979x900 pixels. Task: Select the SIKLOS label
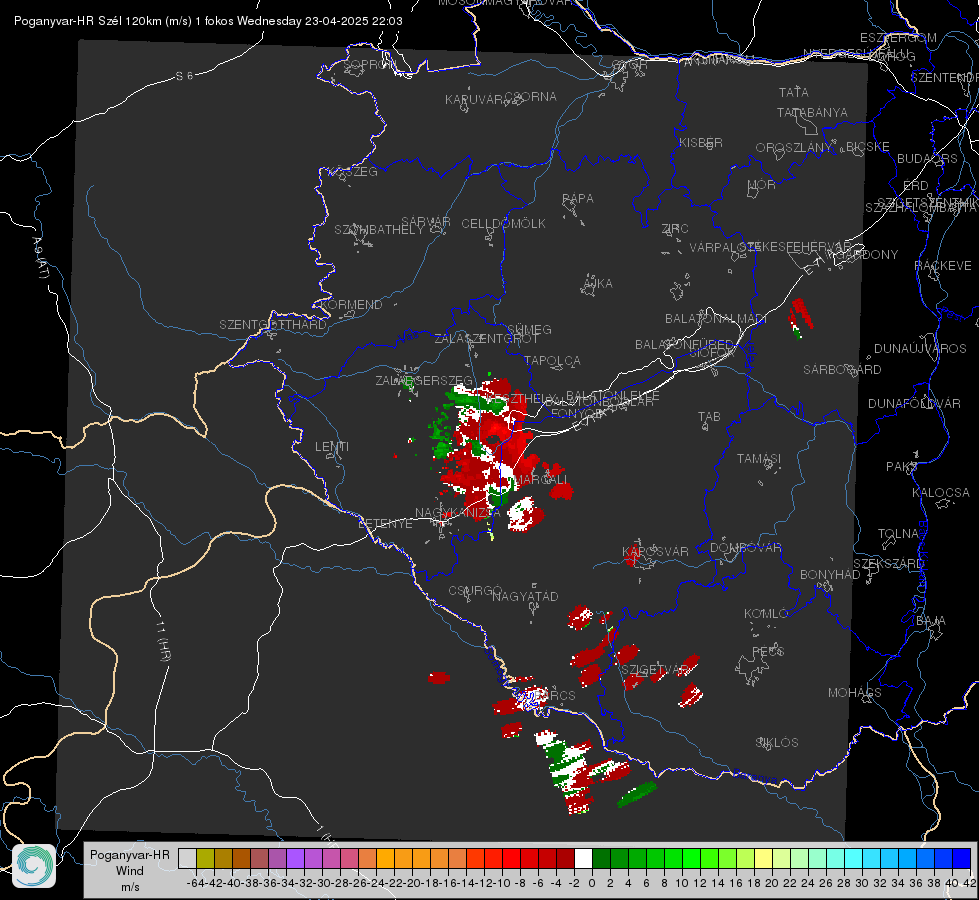[777, 743]
